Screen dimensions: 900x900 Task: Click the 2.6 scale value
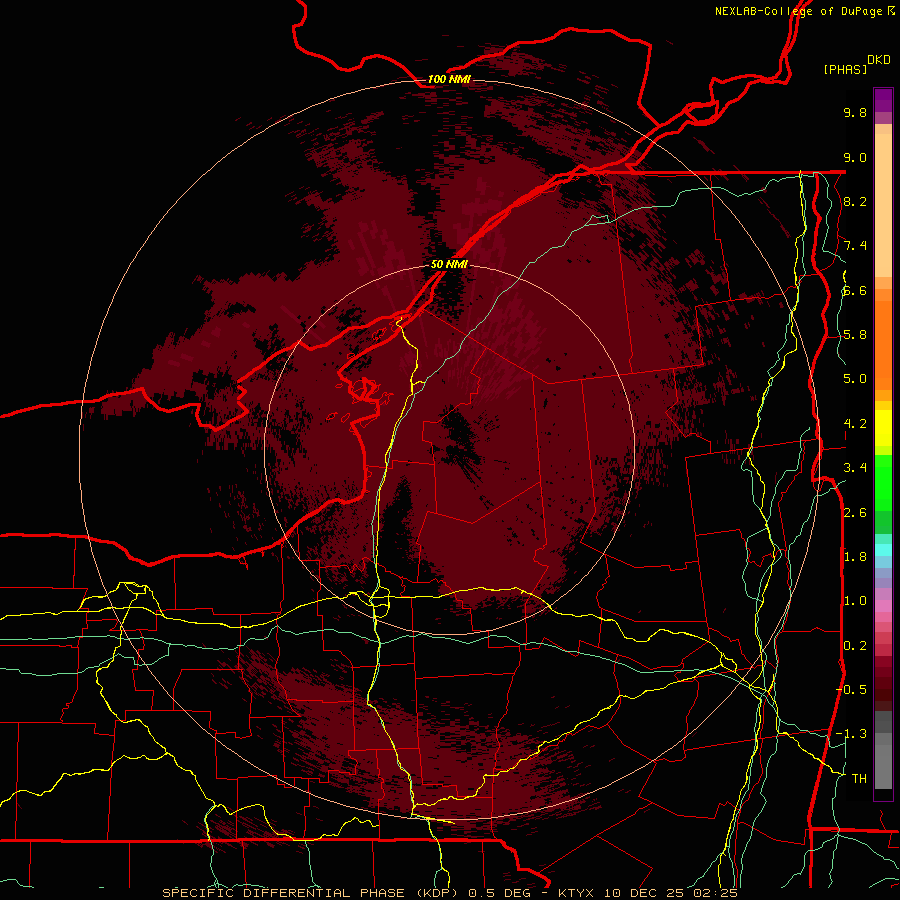pos(855,513)
